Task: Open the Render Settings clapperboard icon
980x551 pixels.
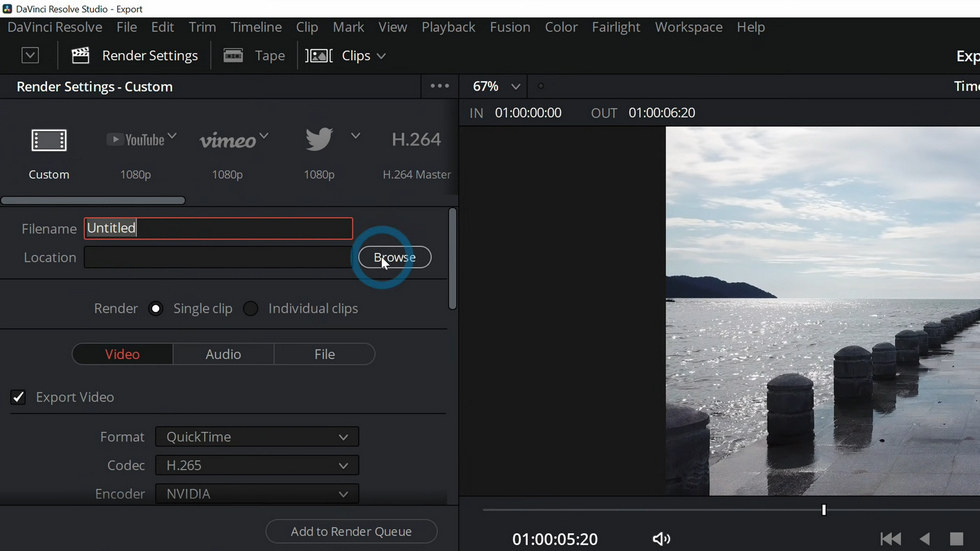Action: 80,56
